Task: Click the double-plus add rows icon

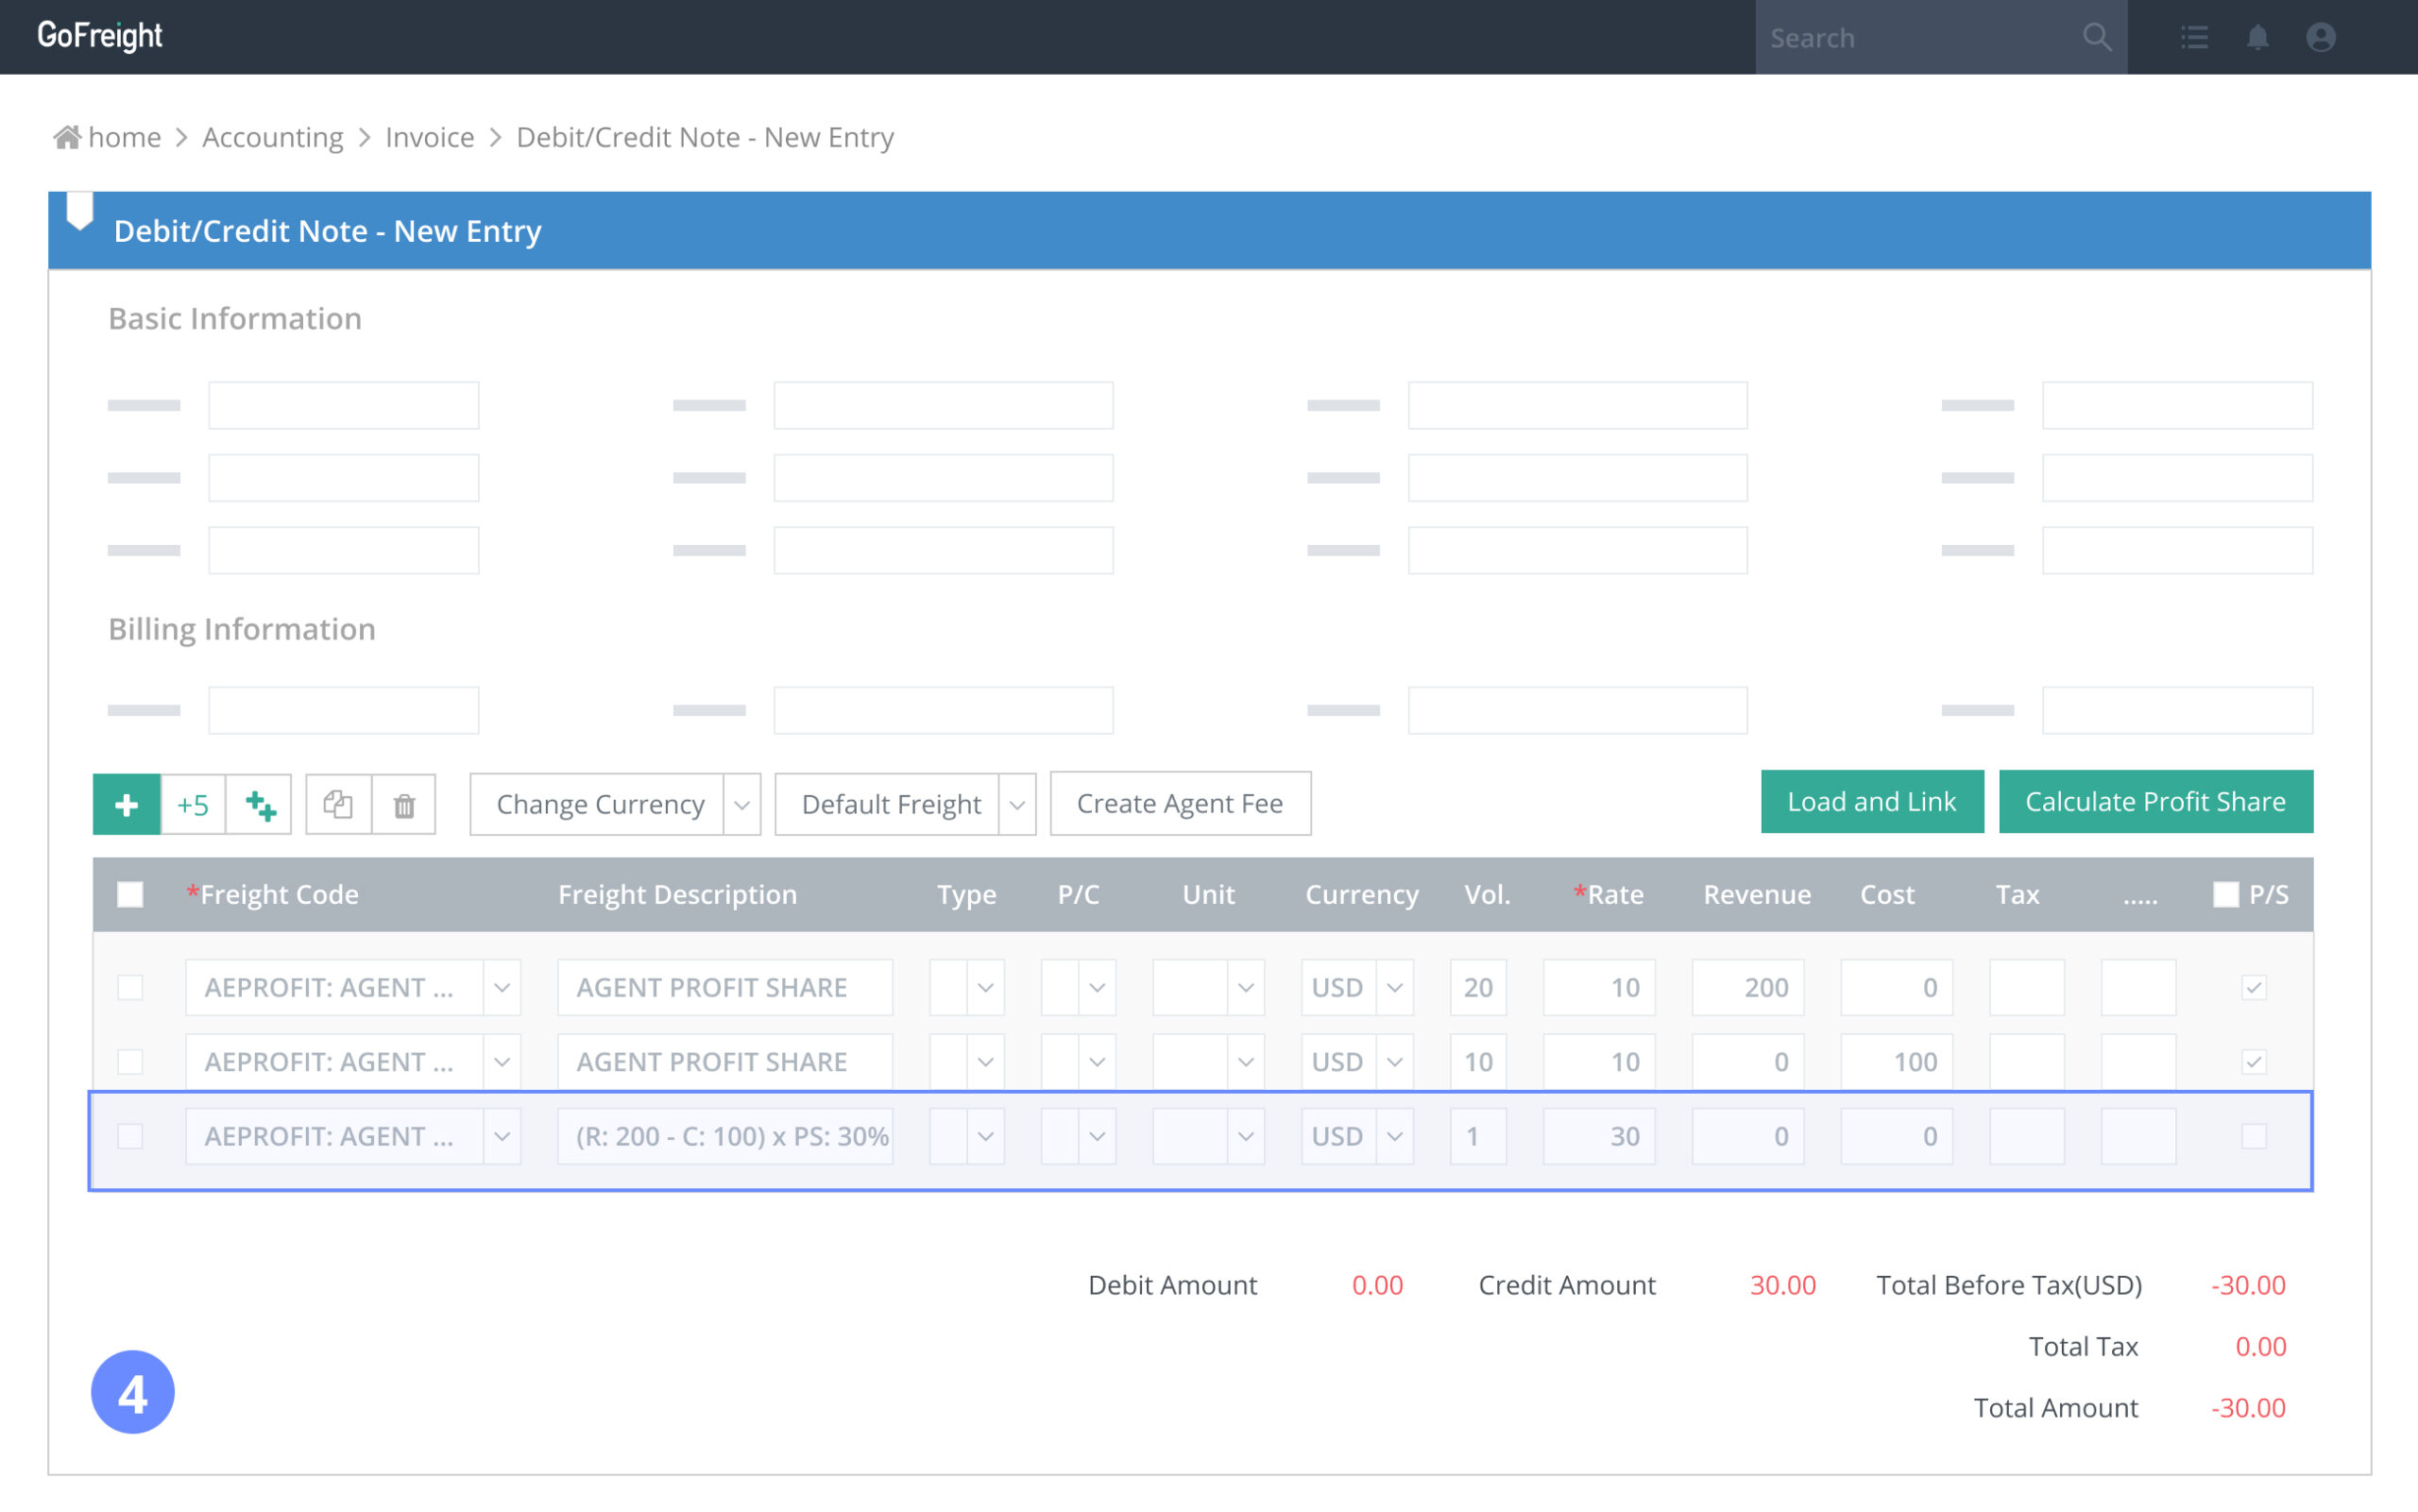Action: pos(259,804)
